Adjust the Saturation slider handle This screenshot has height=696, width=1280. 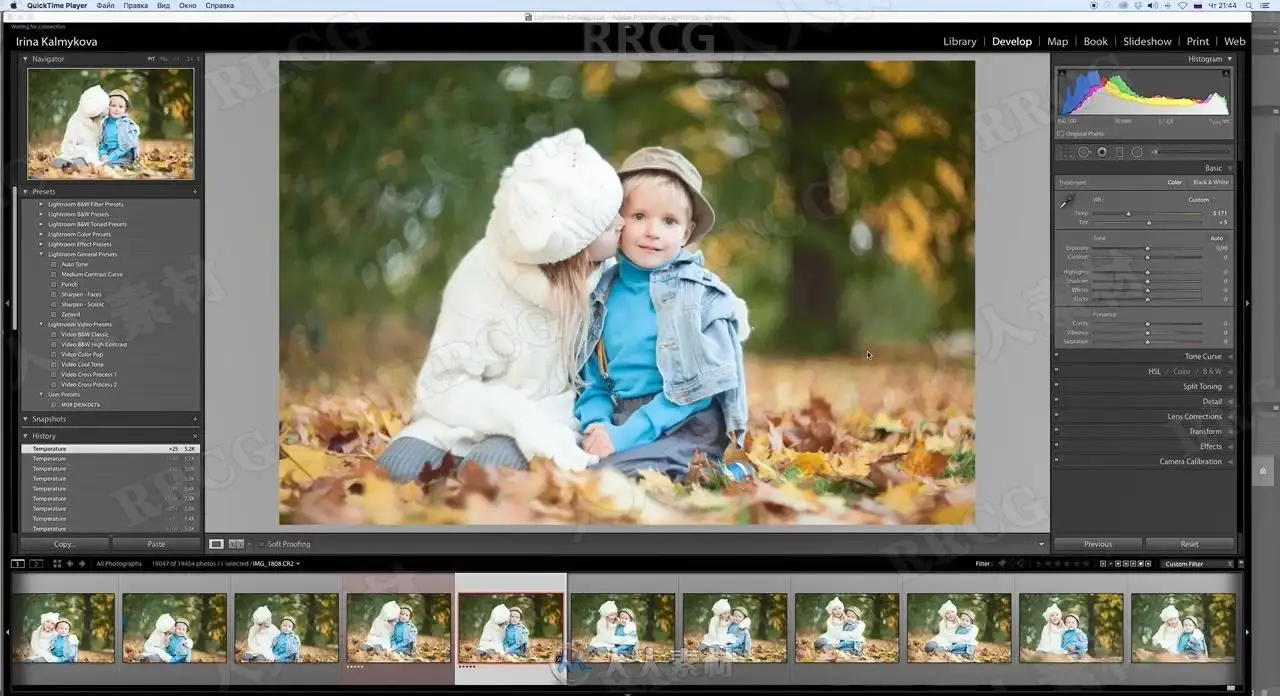point(1147,342)
